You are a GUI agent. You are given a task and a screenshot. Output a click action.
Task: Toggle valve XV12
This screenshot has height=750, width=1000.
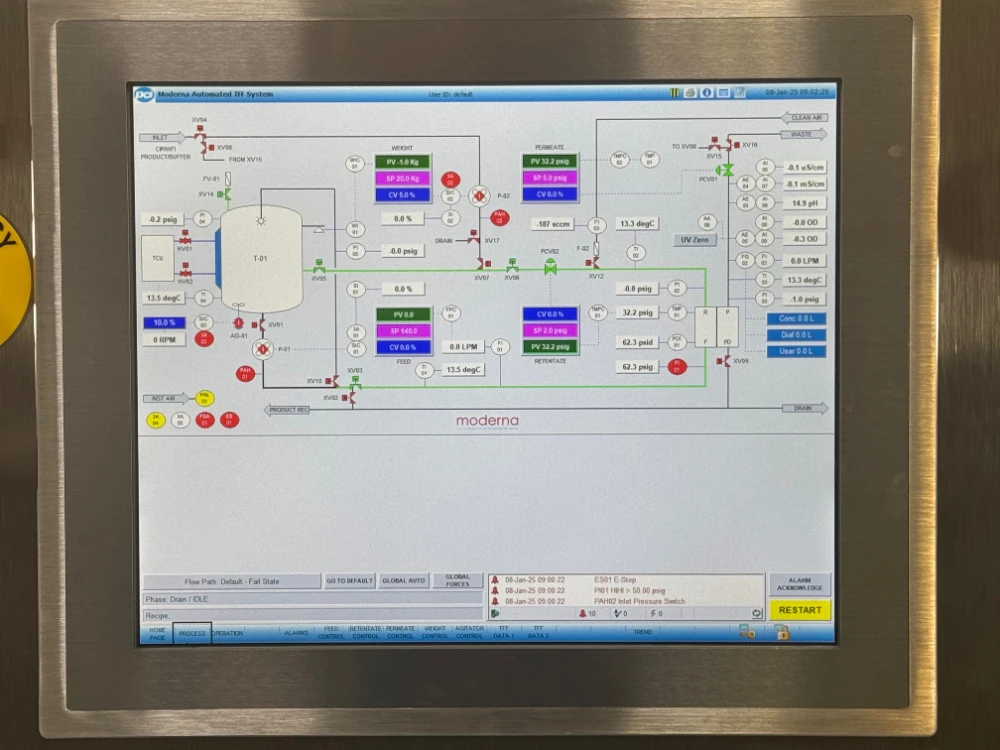[x=596, y=264]
